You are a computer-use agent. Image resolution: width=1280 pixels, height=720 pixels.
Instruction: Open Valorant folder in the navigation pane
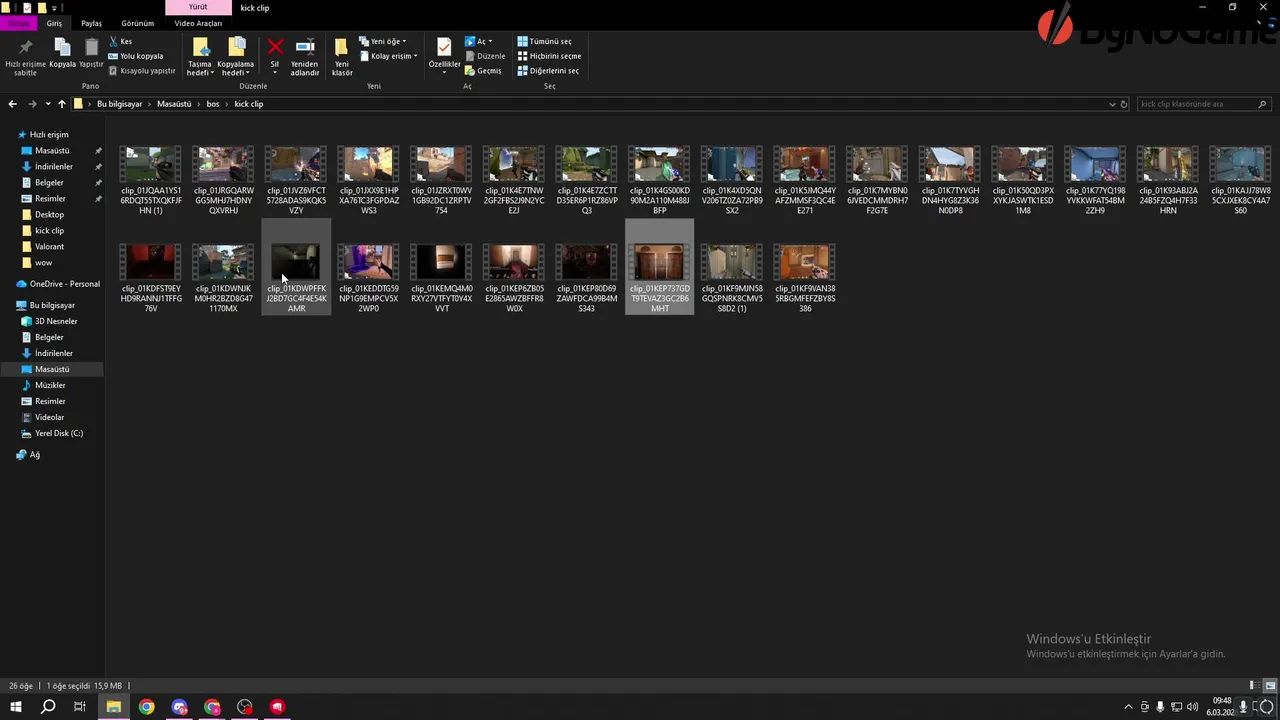49,246
